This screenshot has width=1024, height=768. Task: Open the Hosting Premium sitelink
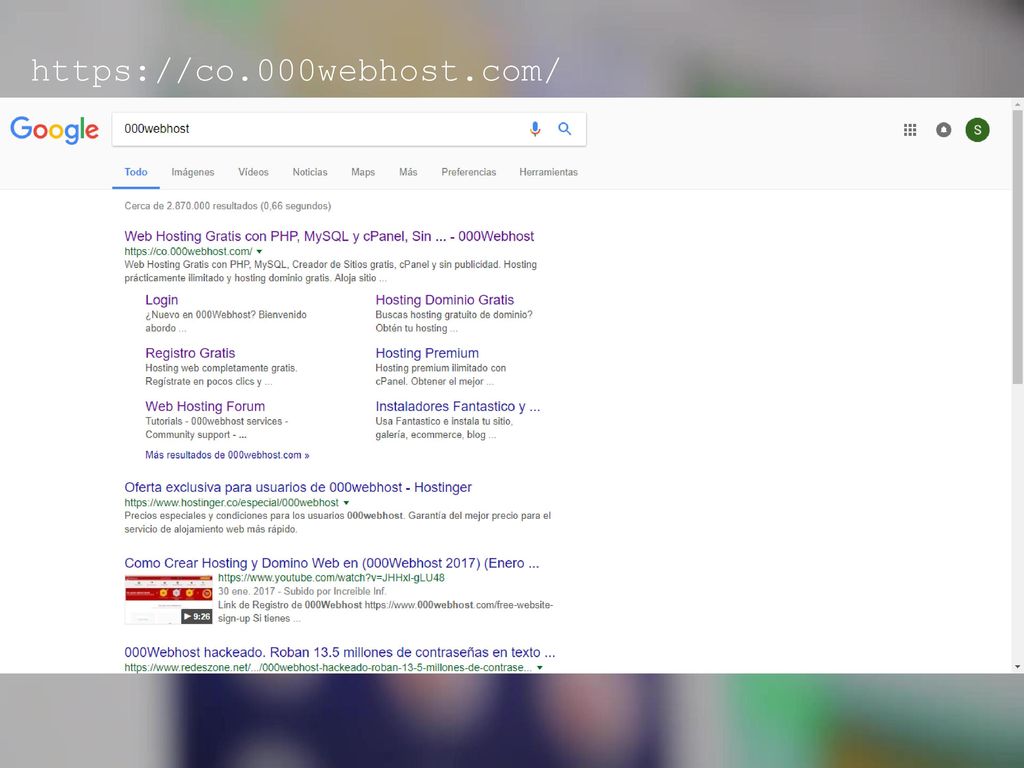tap(427, 353)
